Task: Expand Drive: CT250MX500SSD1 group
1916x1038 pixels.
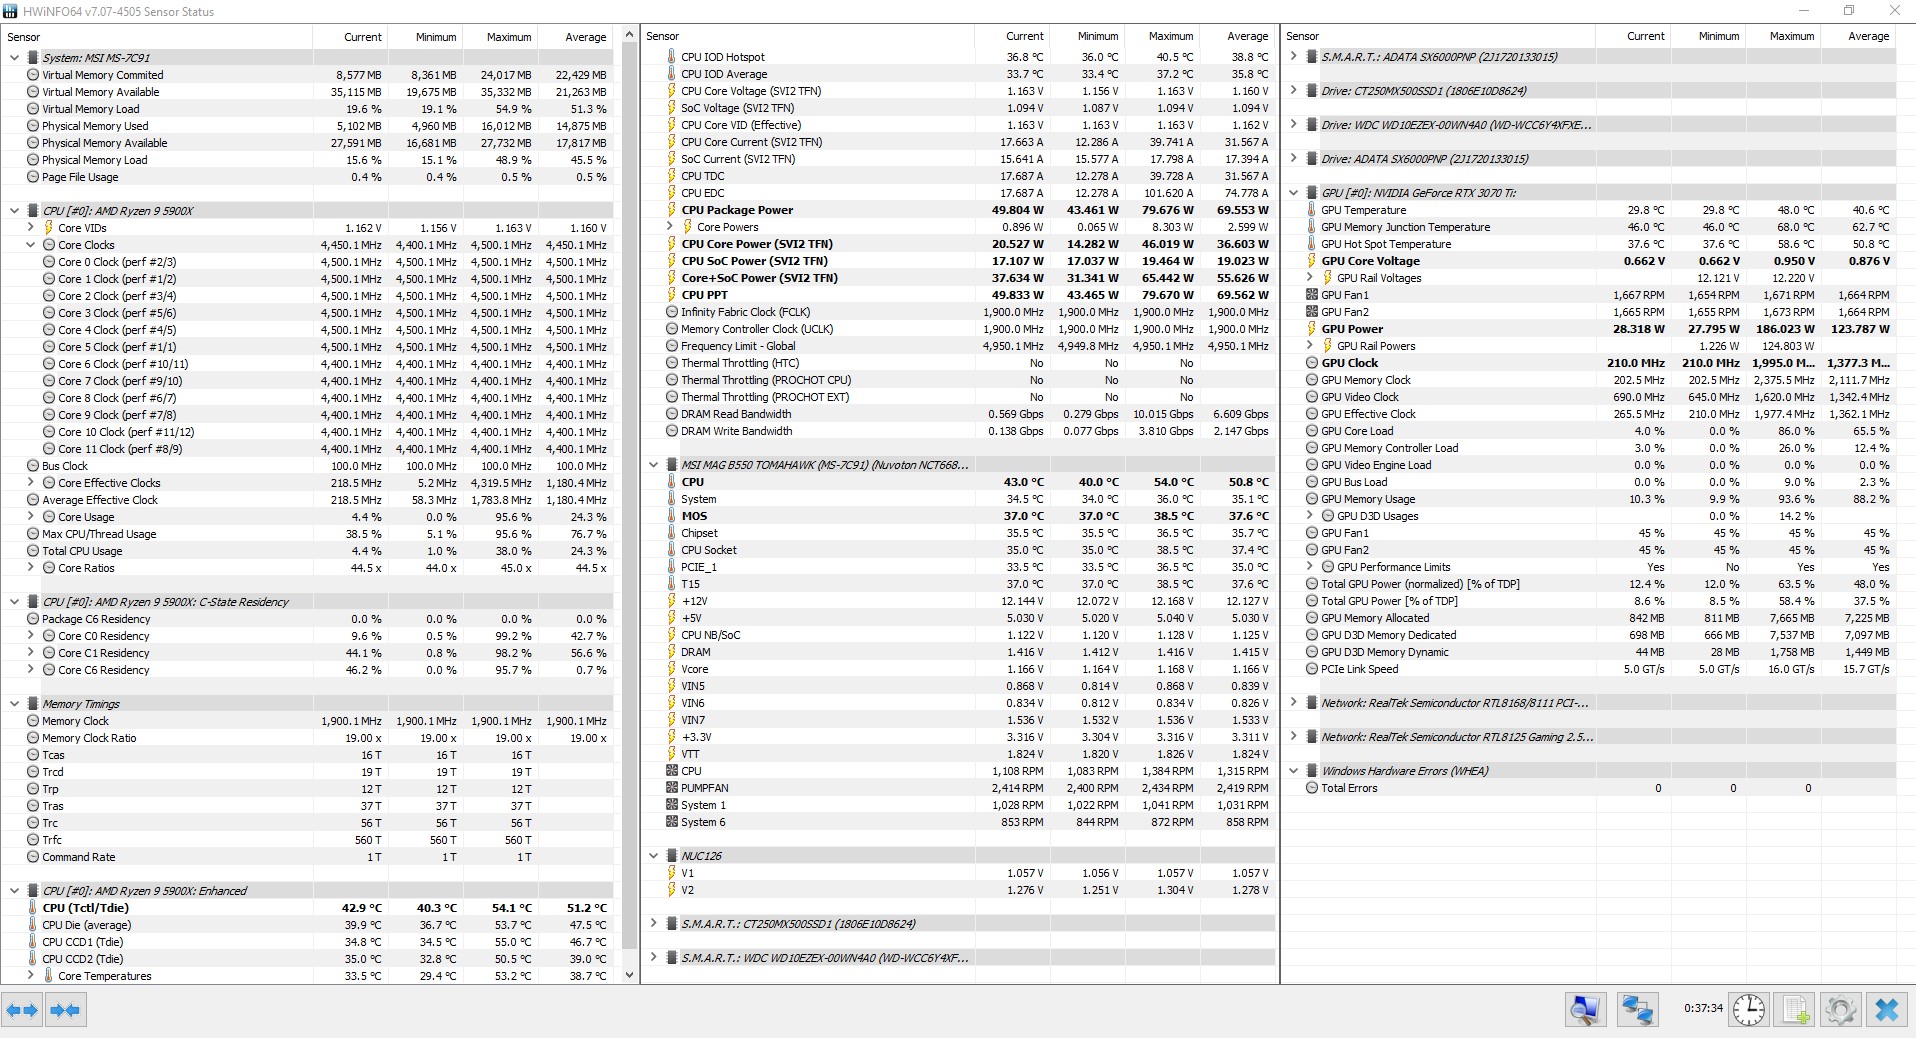Action: click(1293, 91)
